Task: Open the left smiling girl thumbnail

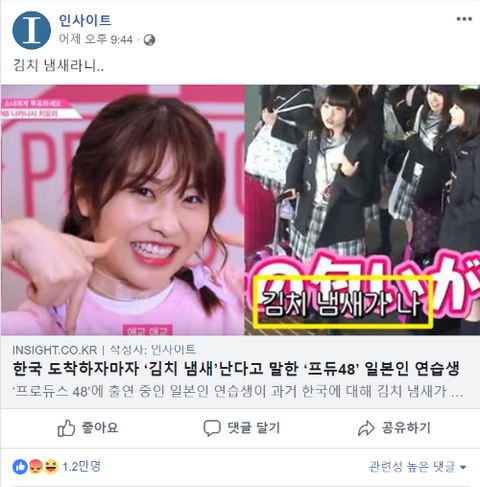Action: 123,210
